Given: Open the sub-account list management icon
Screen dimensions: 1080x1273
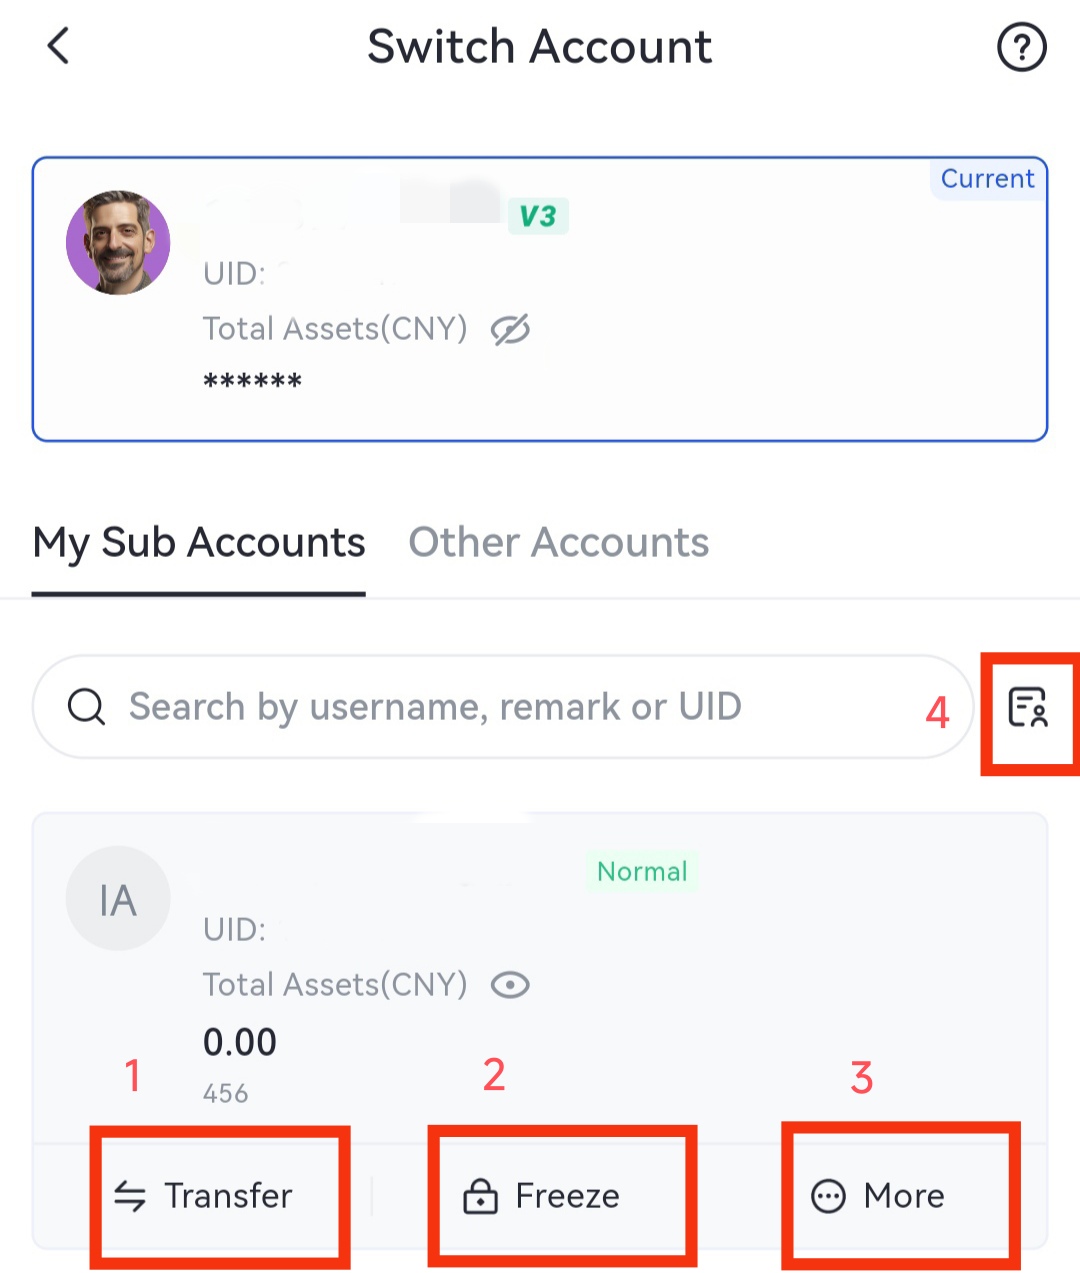Looking at the screenshot, I should pyautogui.click(x=1028, y=708).
